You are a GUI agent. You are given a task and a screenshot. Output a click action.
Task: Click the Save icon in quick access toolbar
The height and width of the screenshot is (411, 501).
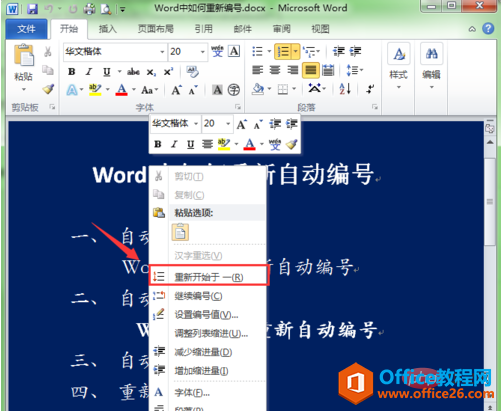(32, 8)
